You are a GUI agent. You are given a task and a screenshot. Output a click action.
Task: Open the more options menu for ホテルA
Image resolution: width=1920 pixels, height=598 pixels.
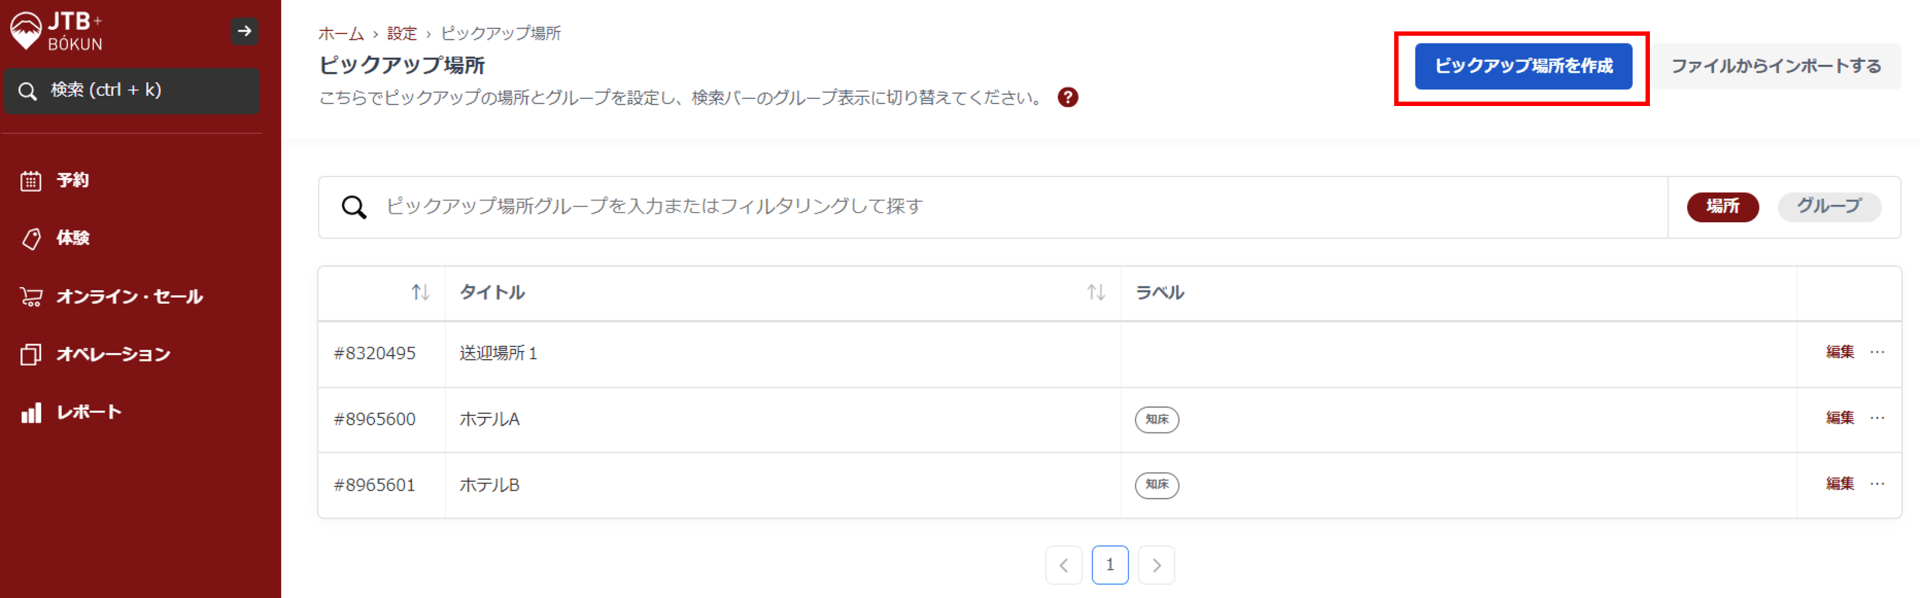(x=1877, y=418)
